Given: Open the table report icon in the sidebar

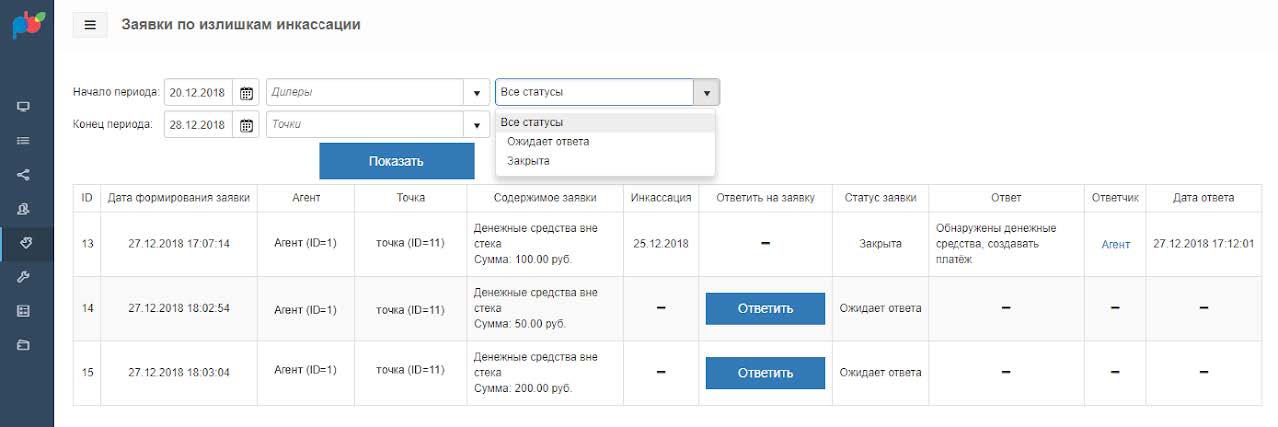Looking at the screenshot, I should coord(24,311).
